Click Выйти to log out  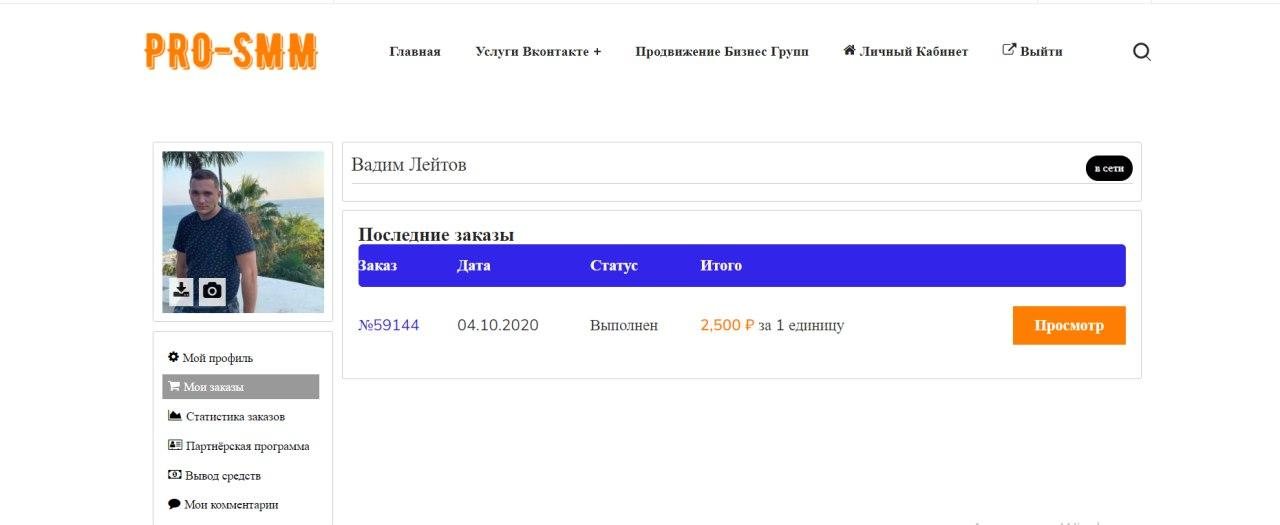click(1033, 51)
